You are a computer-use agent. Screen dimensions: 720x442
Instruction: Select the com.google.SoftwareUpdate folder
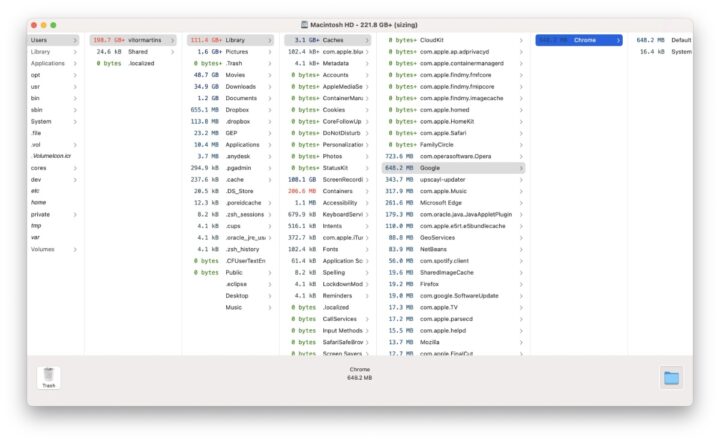tap(454, 296)
